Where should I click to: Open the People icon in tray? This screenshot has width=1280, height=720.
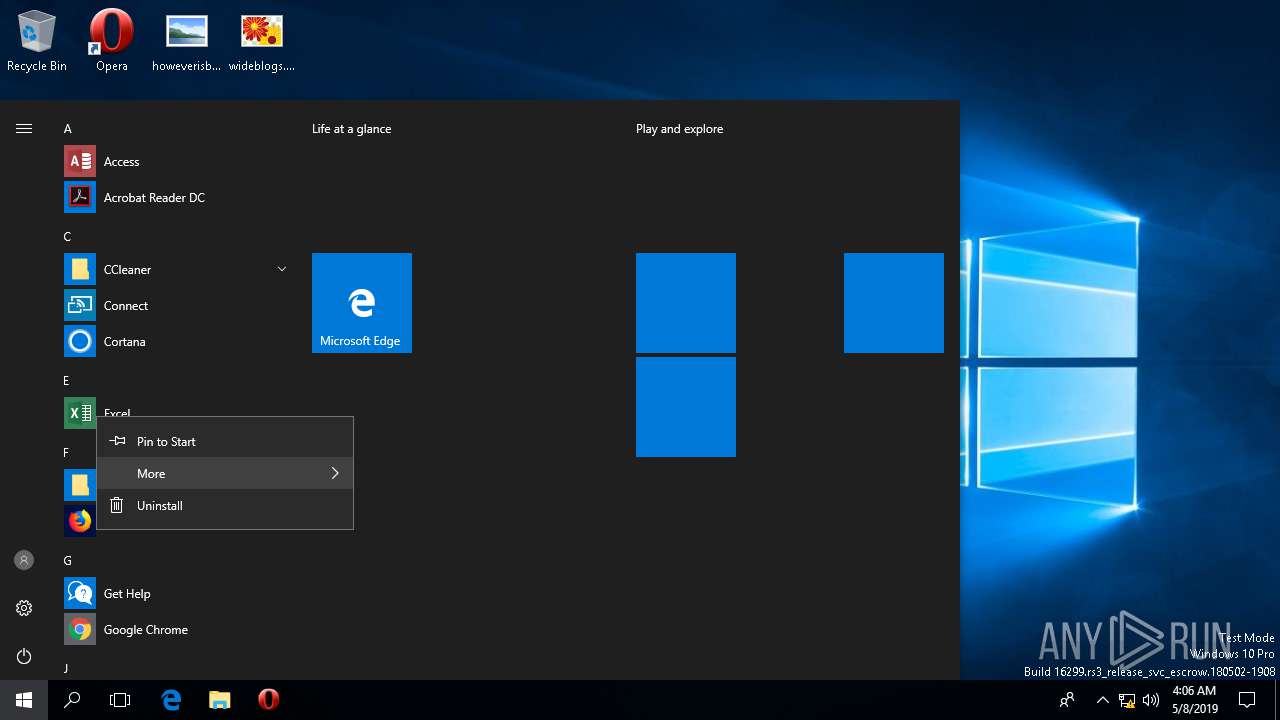pos(1067,700)
